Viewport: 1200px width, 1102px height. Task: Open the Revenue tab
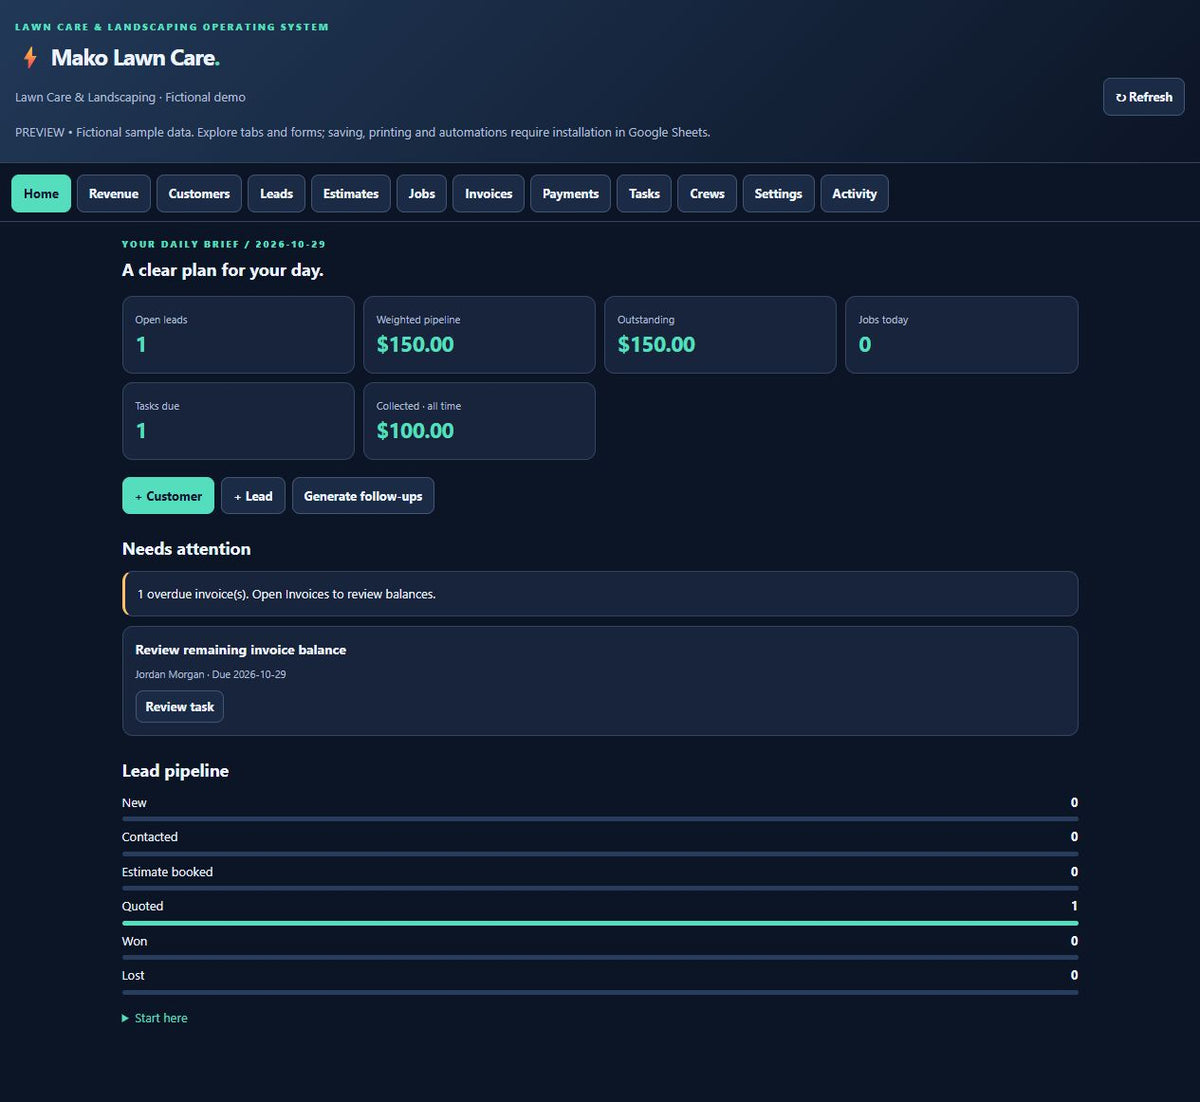(x=114, y=194)
